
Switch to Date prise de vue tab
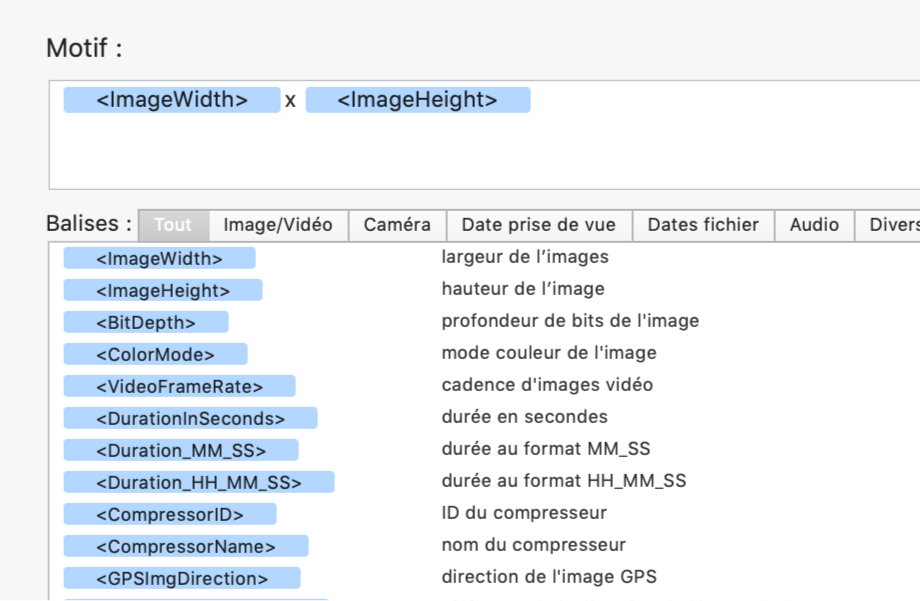point(539,225)
